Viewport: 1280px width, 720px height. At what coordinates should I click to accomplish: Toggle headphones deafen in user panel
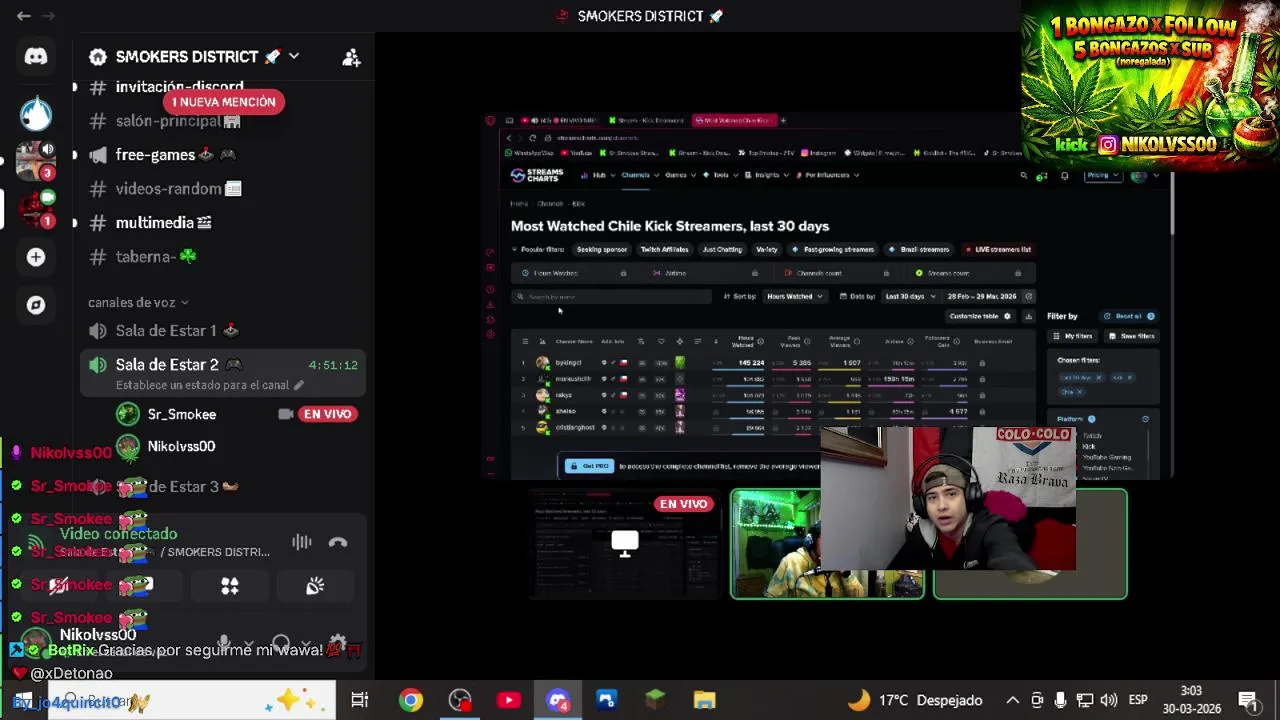[280, 642]
